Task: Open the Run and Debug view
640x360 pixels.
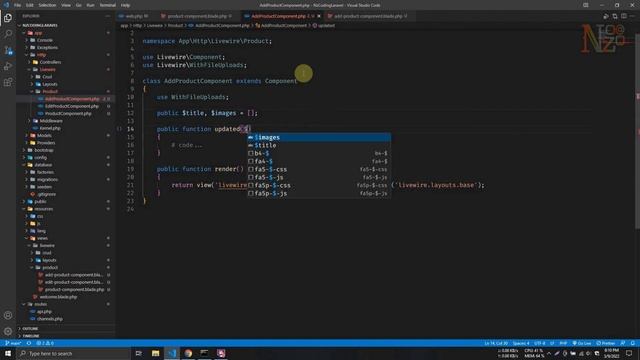Action: [x=8, y=66]
